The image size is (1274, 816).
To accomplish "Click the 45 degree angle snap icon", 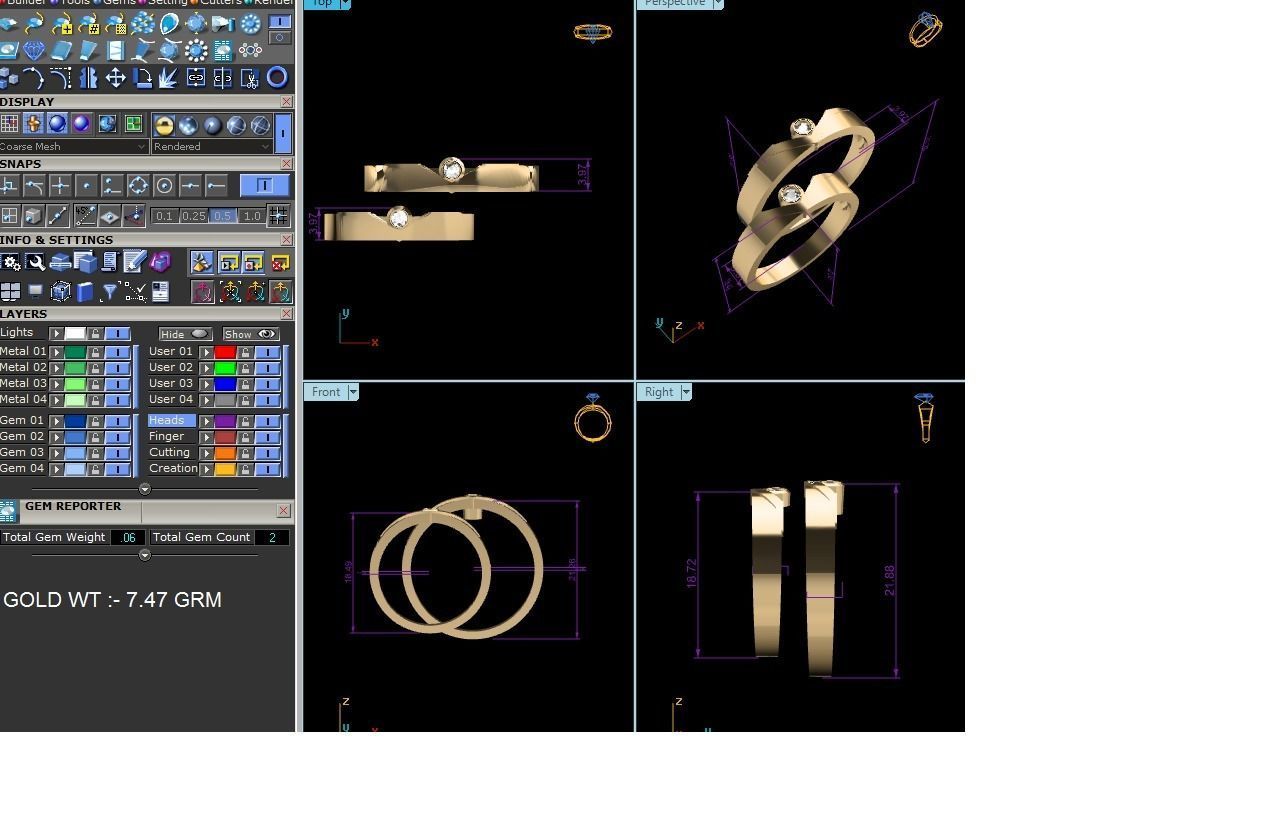I will point(85,215).
